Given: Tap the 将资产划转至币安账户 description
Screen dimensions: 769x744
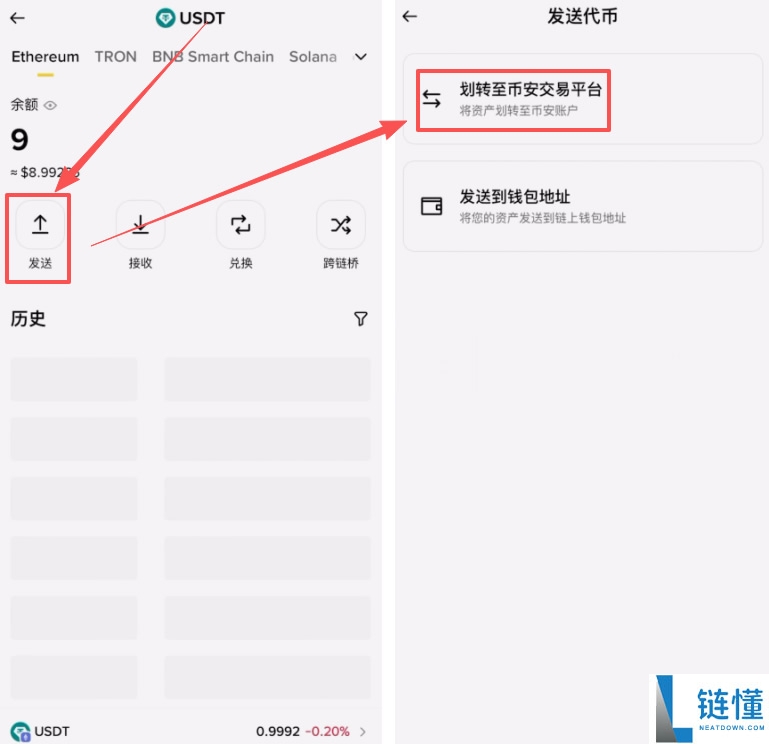Looking at the screenshot, I should (x=518, y=111).
